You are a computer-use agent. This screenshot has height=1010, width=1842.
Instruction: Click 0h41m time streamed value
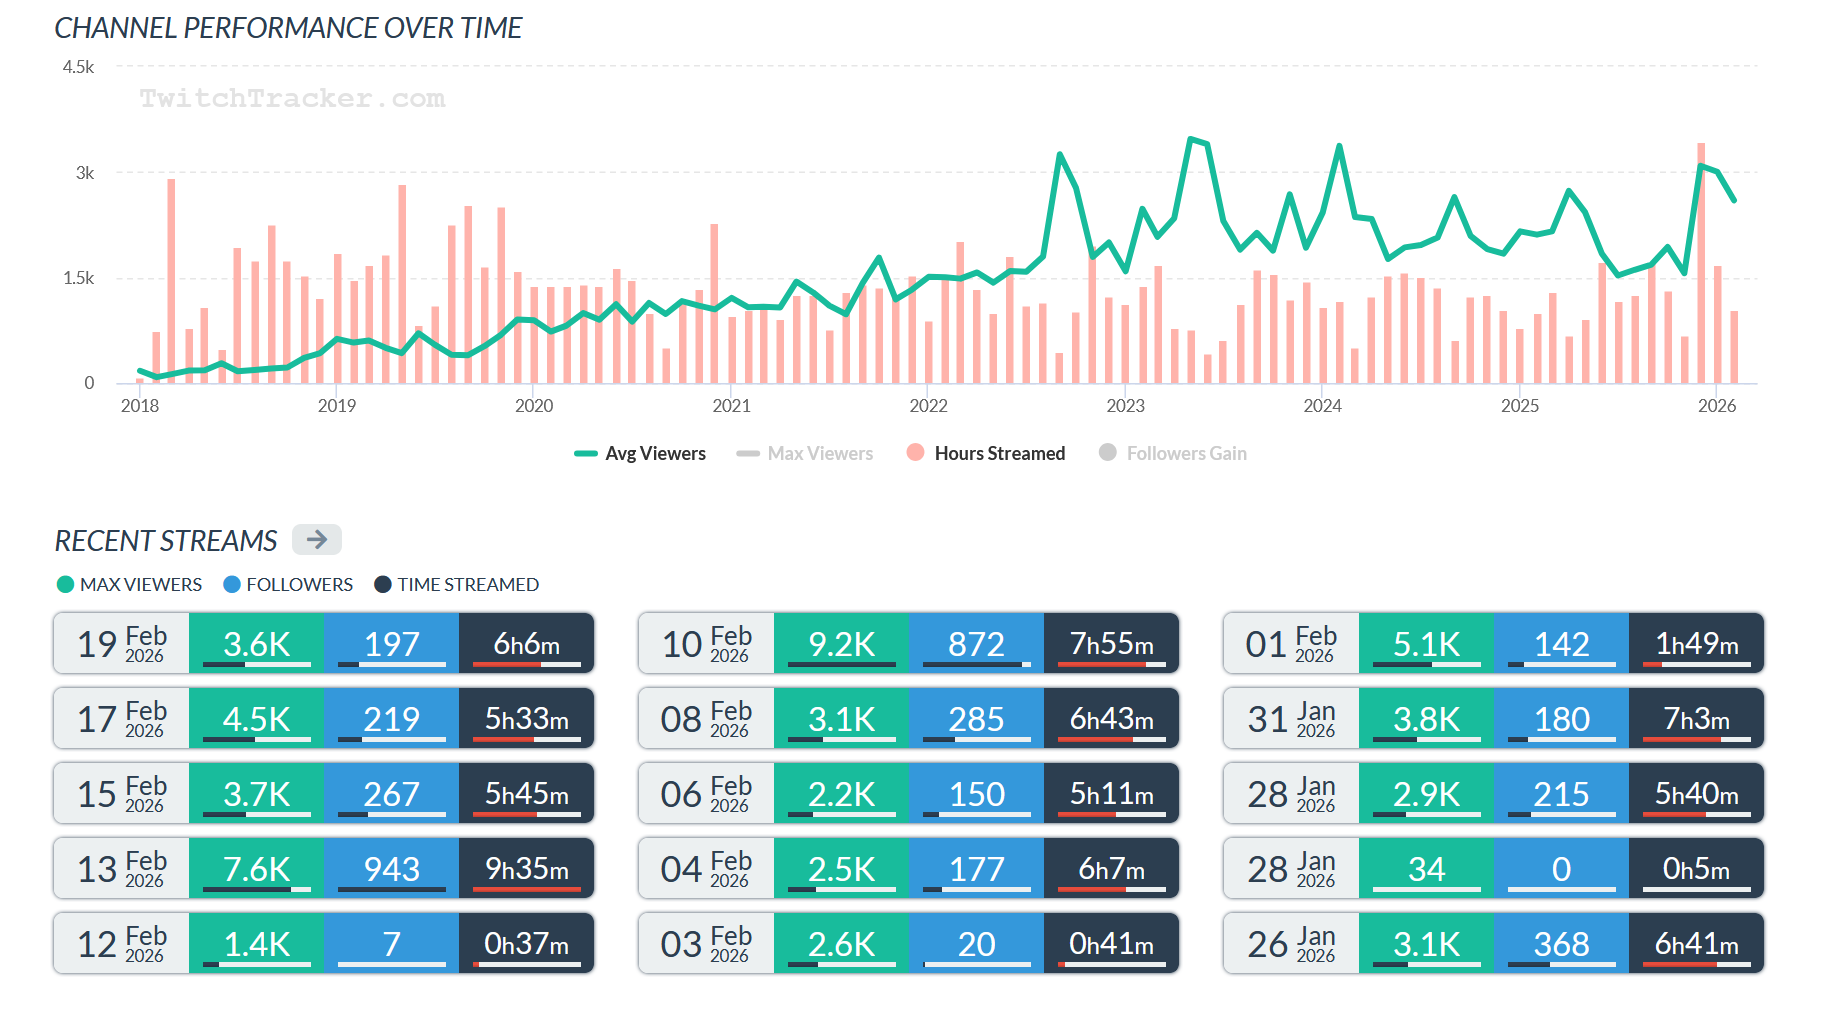(x=1112, y=943)
